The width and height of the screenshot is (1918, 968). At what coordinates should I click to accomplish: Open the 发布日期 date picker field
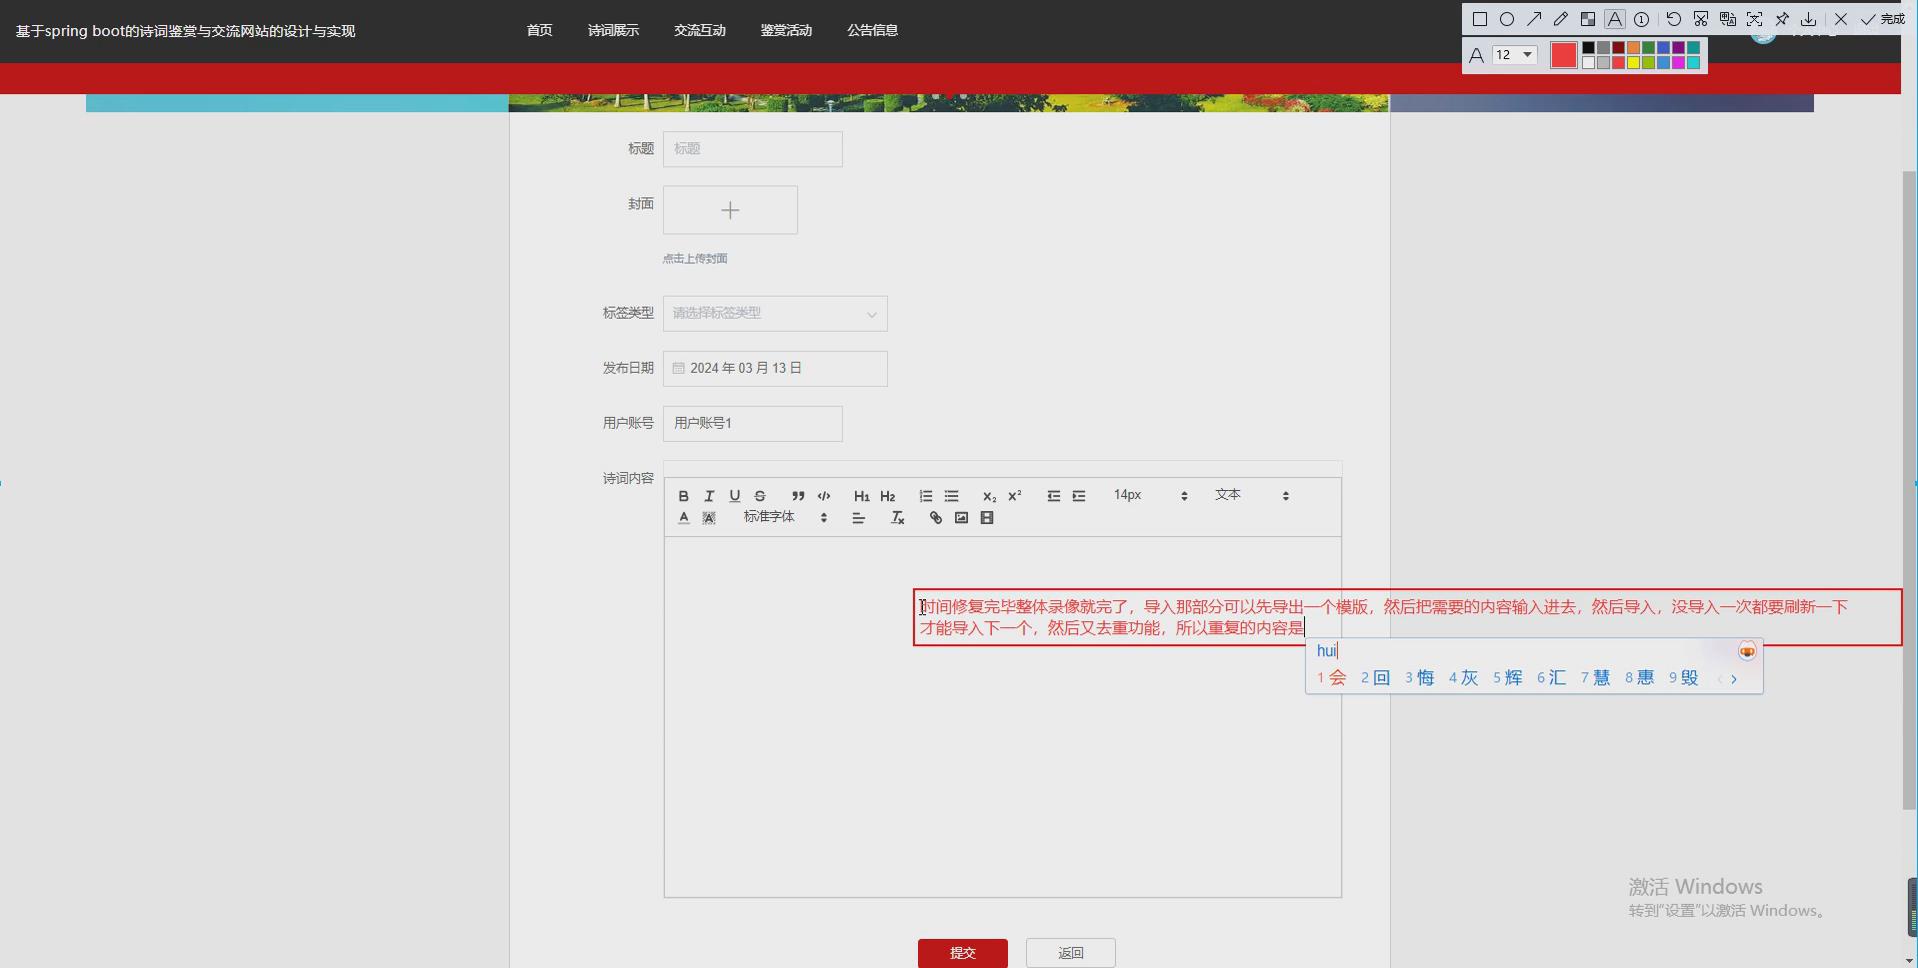click(x=775, y=368)
